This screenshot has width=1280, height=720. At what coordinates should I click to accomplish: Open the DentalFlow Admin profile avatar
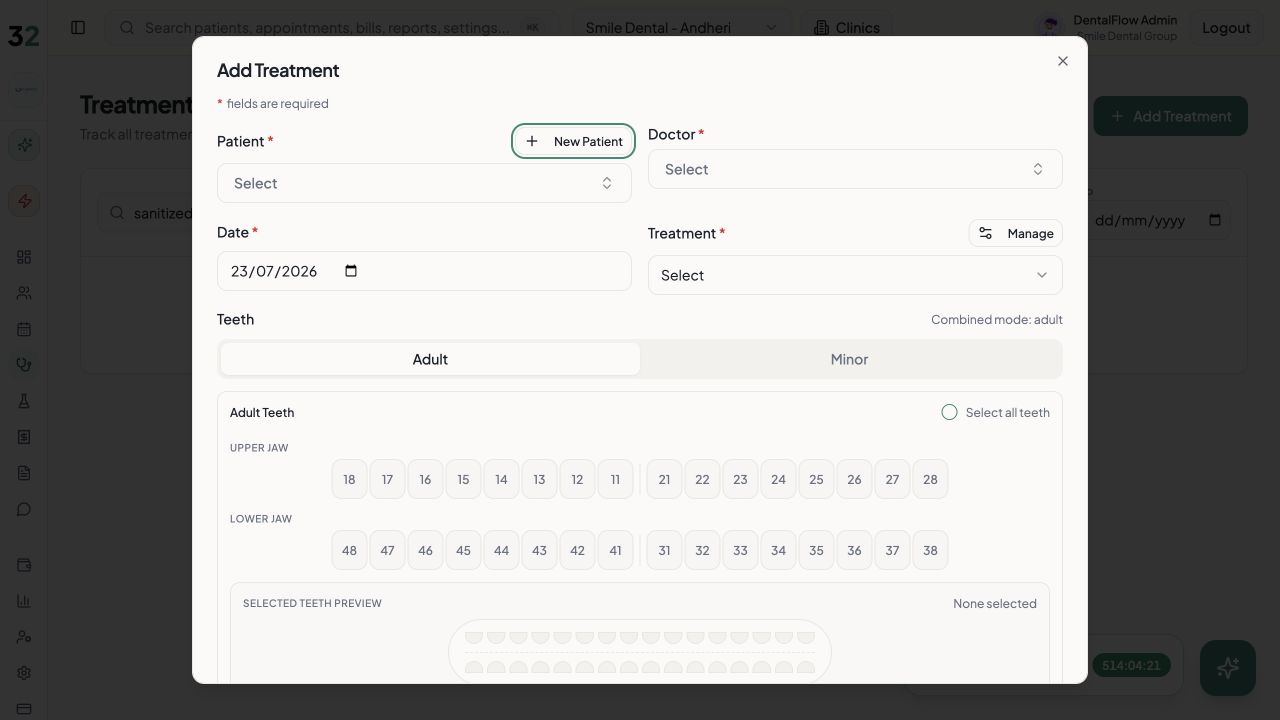point(1050,28)
